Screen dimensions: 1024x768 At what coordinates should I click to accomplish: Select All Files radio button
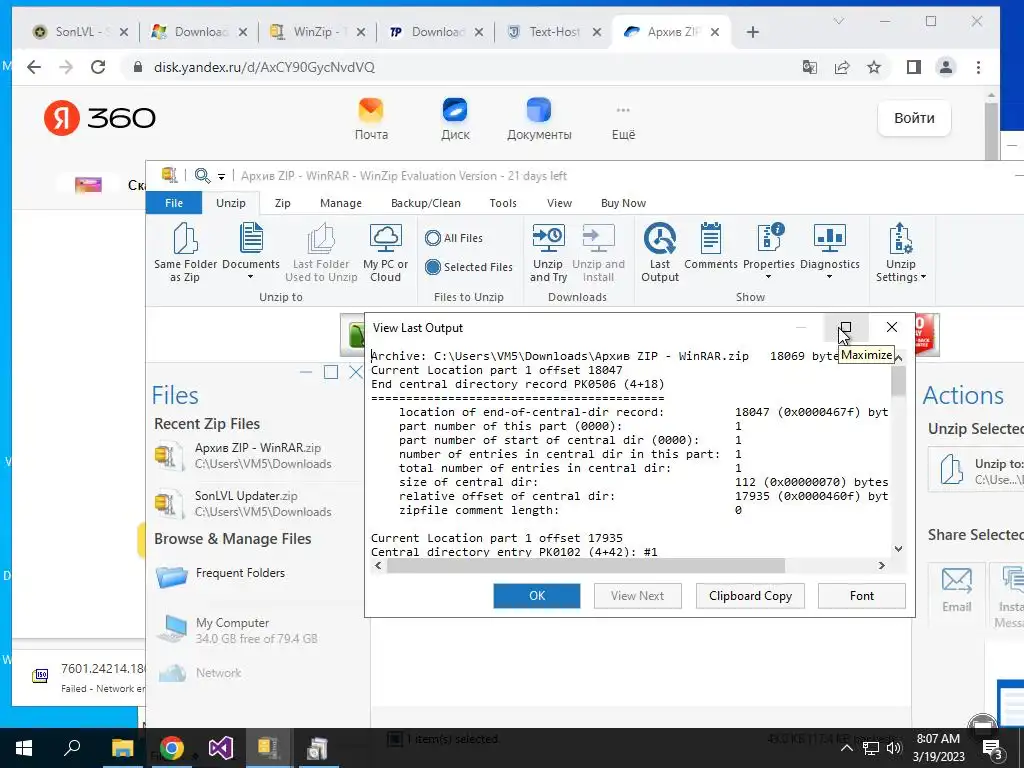pyautogui.click(x=432, y=238)
